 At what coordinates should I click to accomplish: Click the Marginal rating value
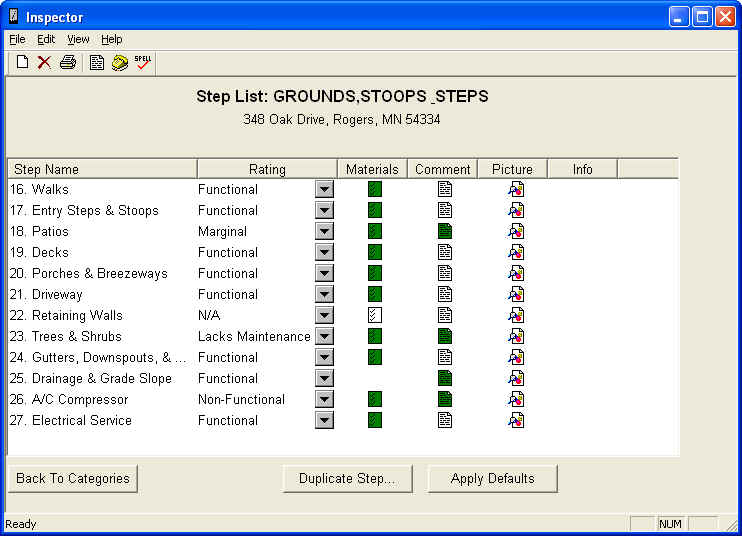(x=222, y=231)
